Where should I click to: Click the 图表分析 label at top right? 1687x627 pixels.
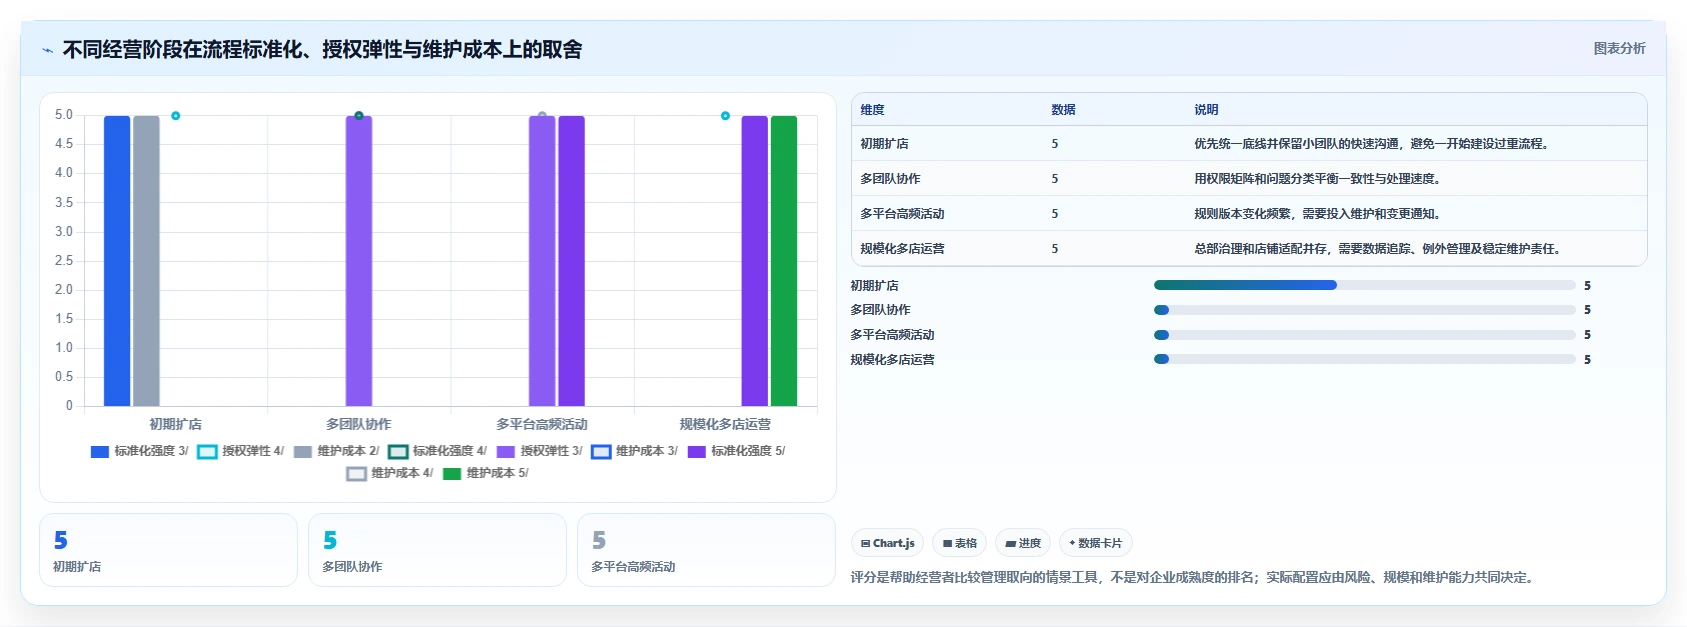tap(1619, 48)
